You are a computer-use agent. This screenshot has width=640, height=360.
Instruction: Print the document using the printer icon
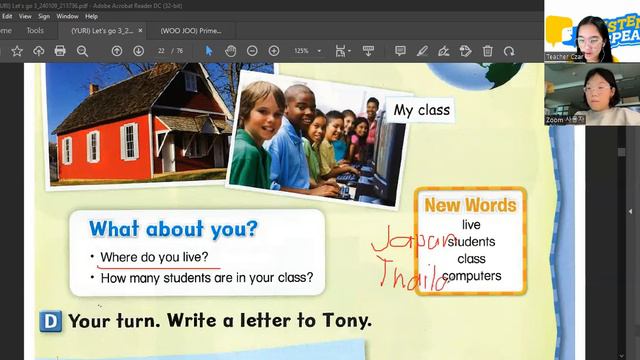(x=60, y=51)
